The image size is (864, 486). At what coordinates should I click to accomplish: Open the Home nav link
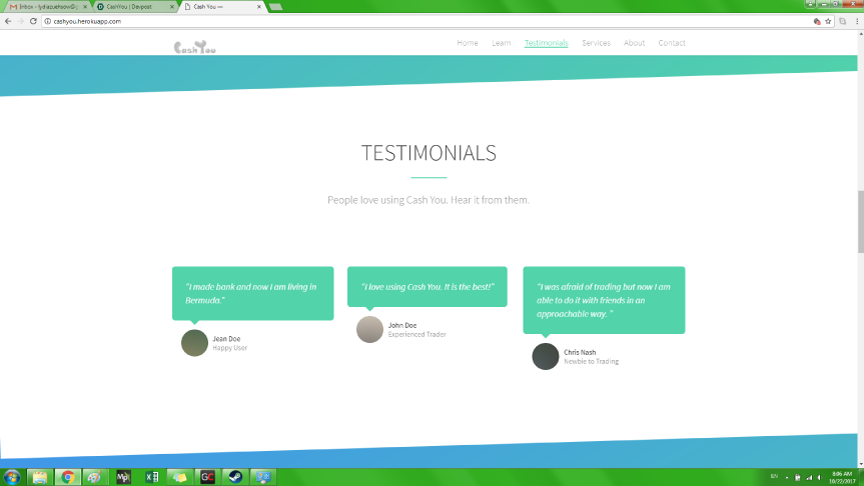pos(467,43)
